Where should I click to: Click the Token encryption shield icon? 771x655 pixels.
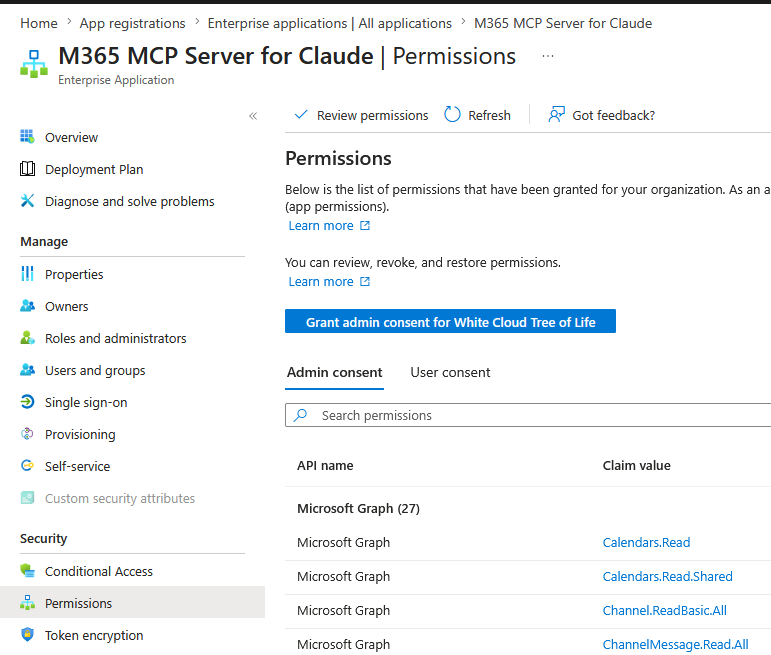coord(28,634)
